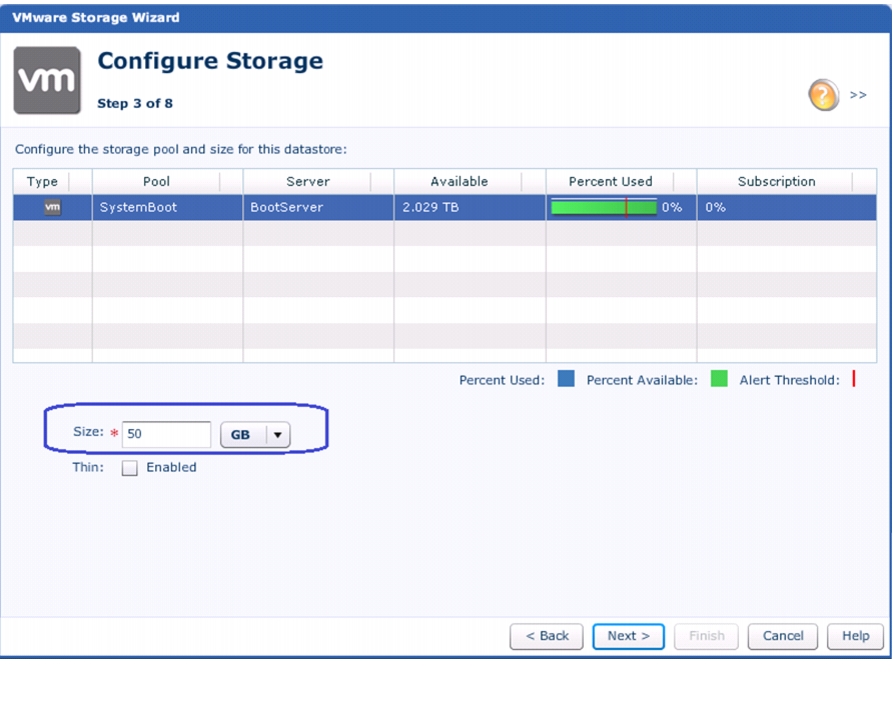This screenshot has width=893, height=705.
Task: Return to previous step with Back
Action: click(x=547, y=636)
